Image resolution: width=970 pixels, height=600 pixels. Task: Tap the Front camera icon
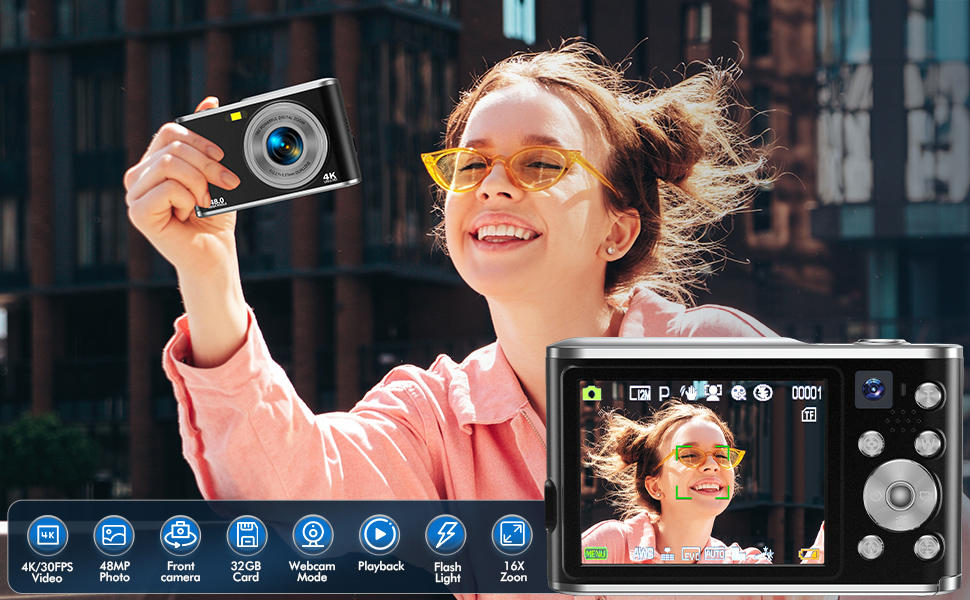(x=180, y=536)
